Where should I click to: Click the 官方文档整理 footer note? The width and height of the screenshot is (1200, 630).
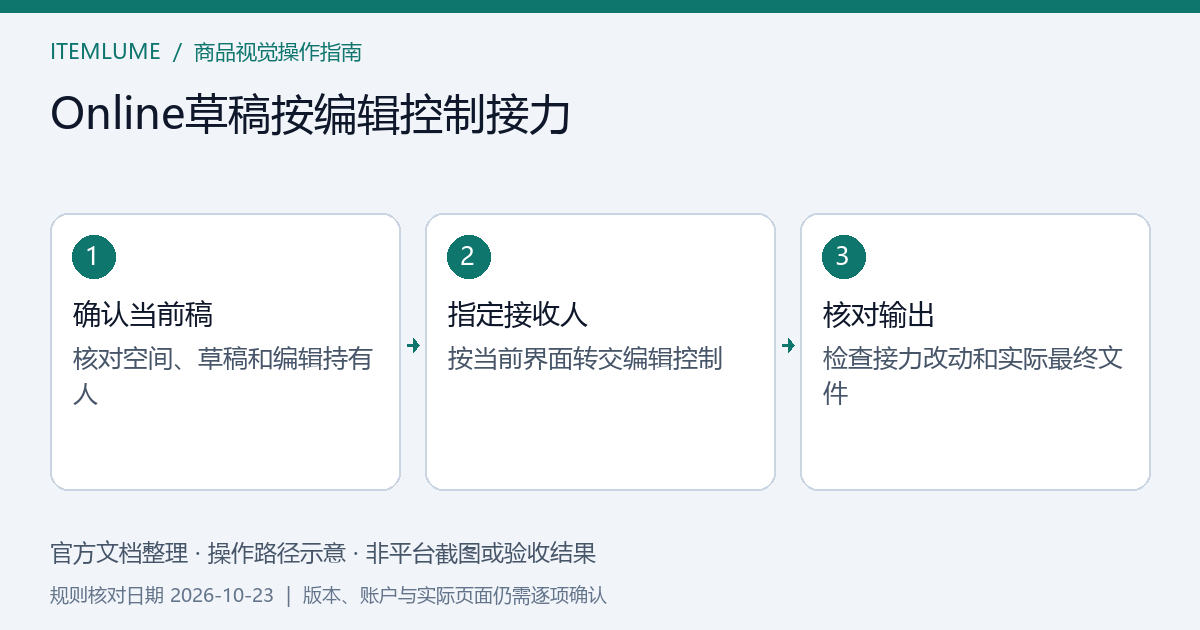point(119,553)
